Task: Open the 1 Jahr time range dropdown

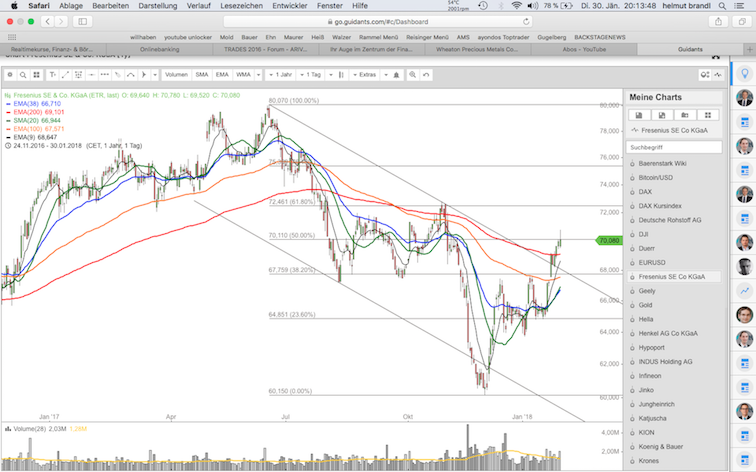Action: 281,75
